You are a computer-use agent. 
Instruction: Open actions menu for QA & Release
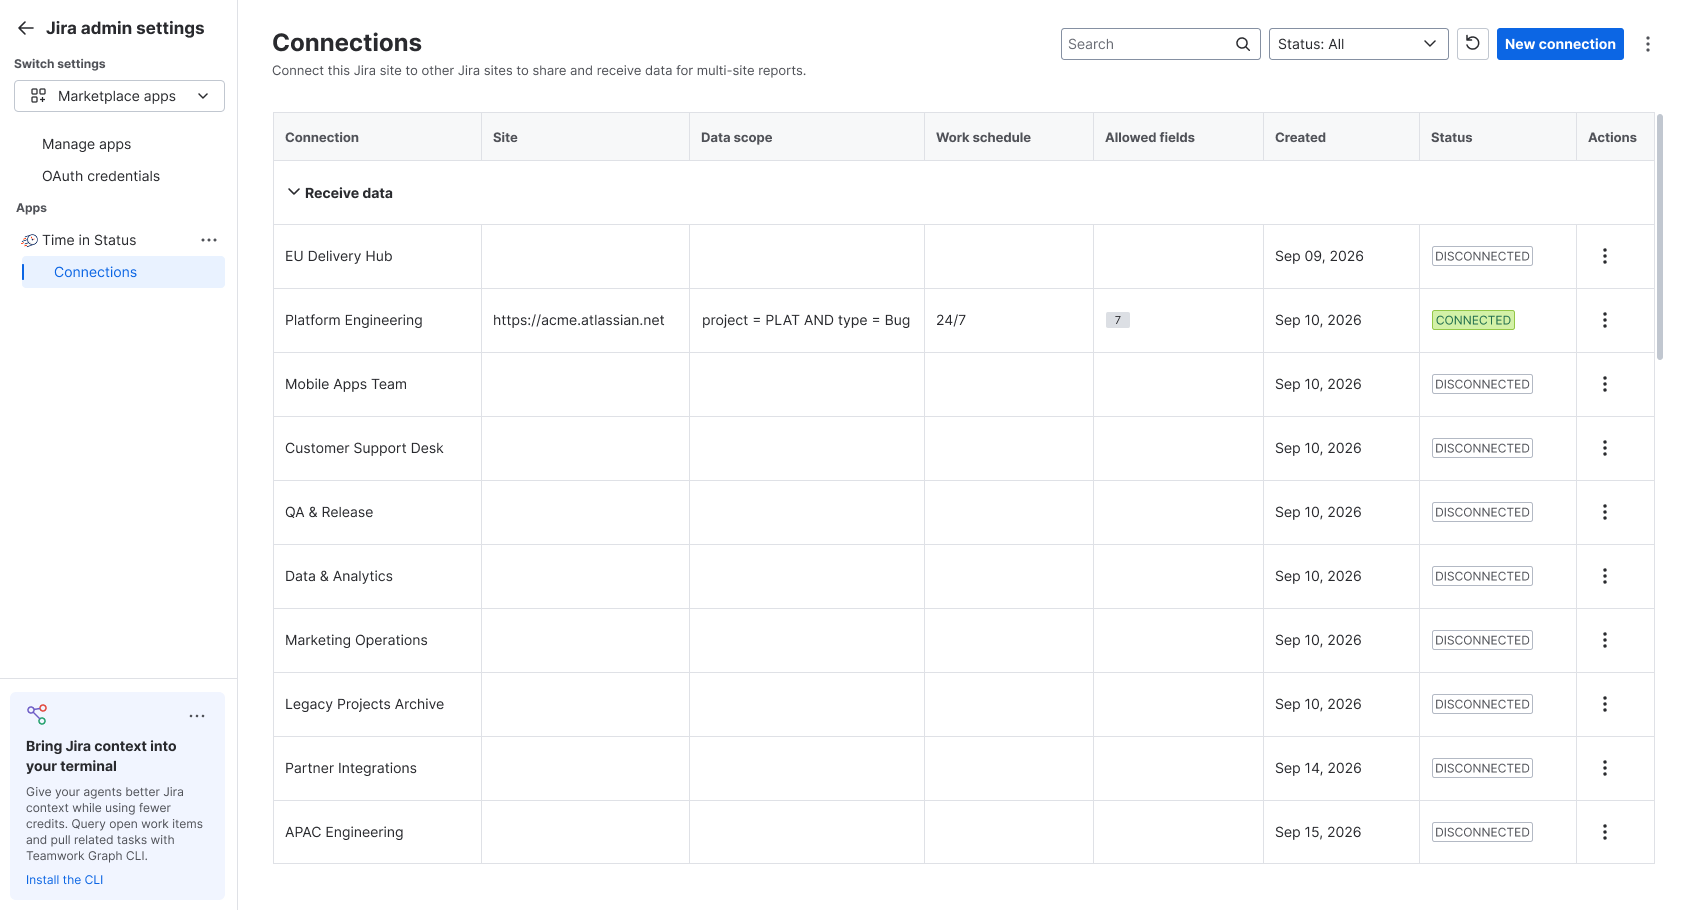1605,512
